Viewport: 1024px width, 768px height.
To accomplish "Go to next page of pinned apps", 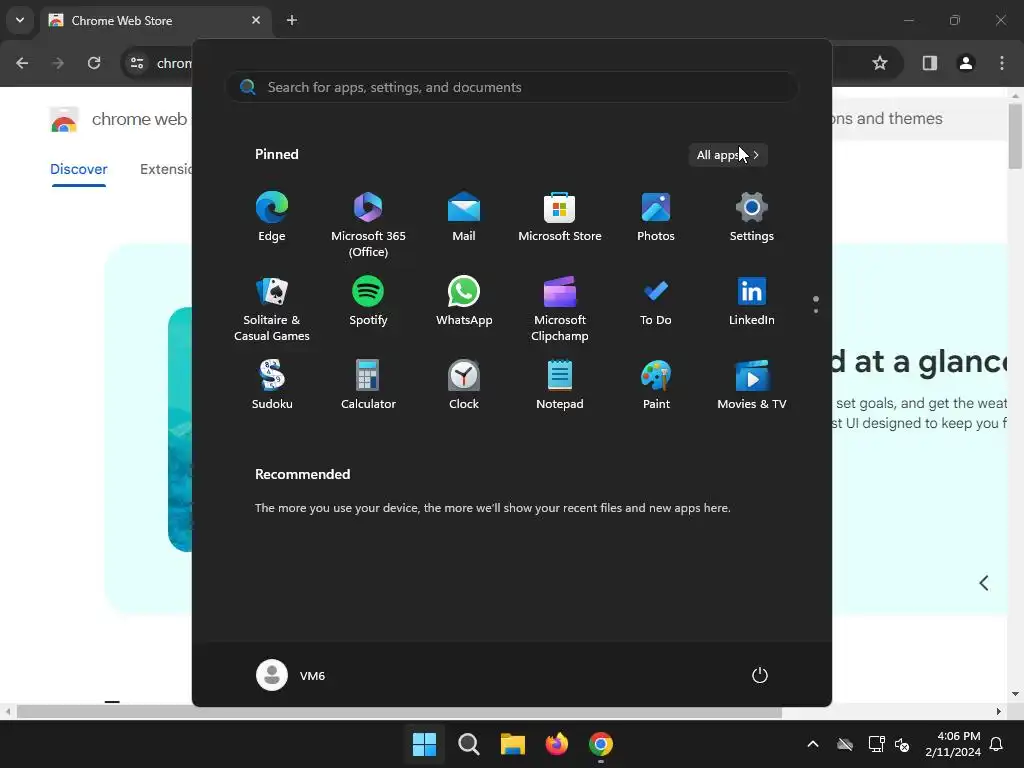I will [x=816, y=311].
